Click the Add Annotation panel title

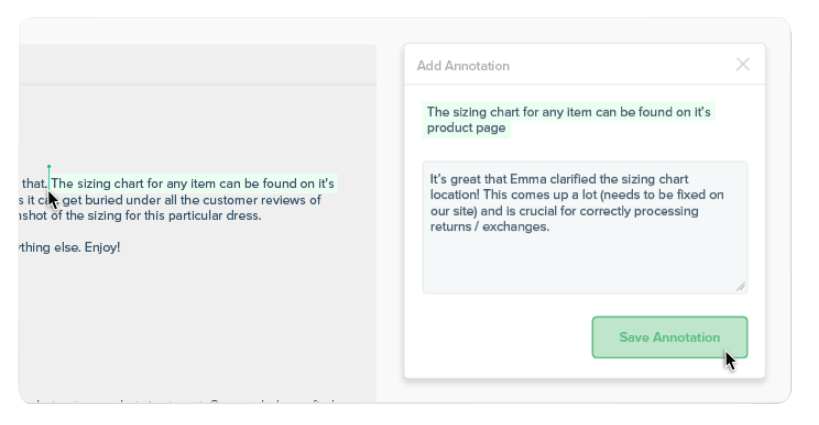(x=463, y=66)
